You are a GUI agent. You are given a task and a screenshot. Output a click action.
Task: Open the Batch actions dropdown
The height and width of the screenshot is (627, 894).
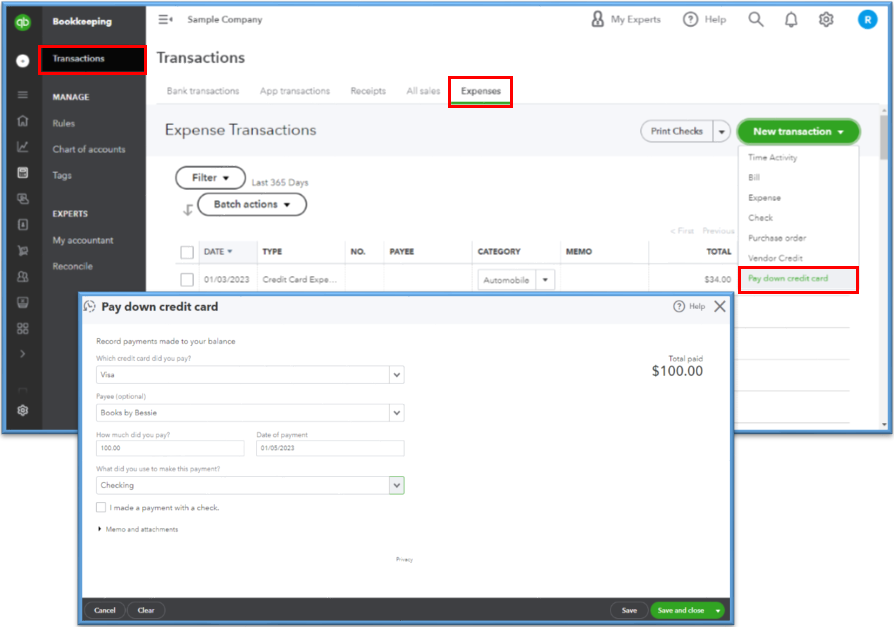251,204
